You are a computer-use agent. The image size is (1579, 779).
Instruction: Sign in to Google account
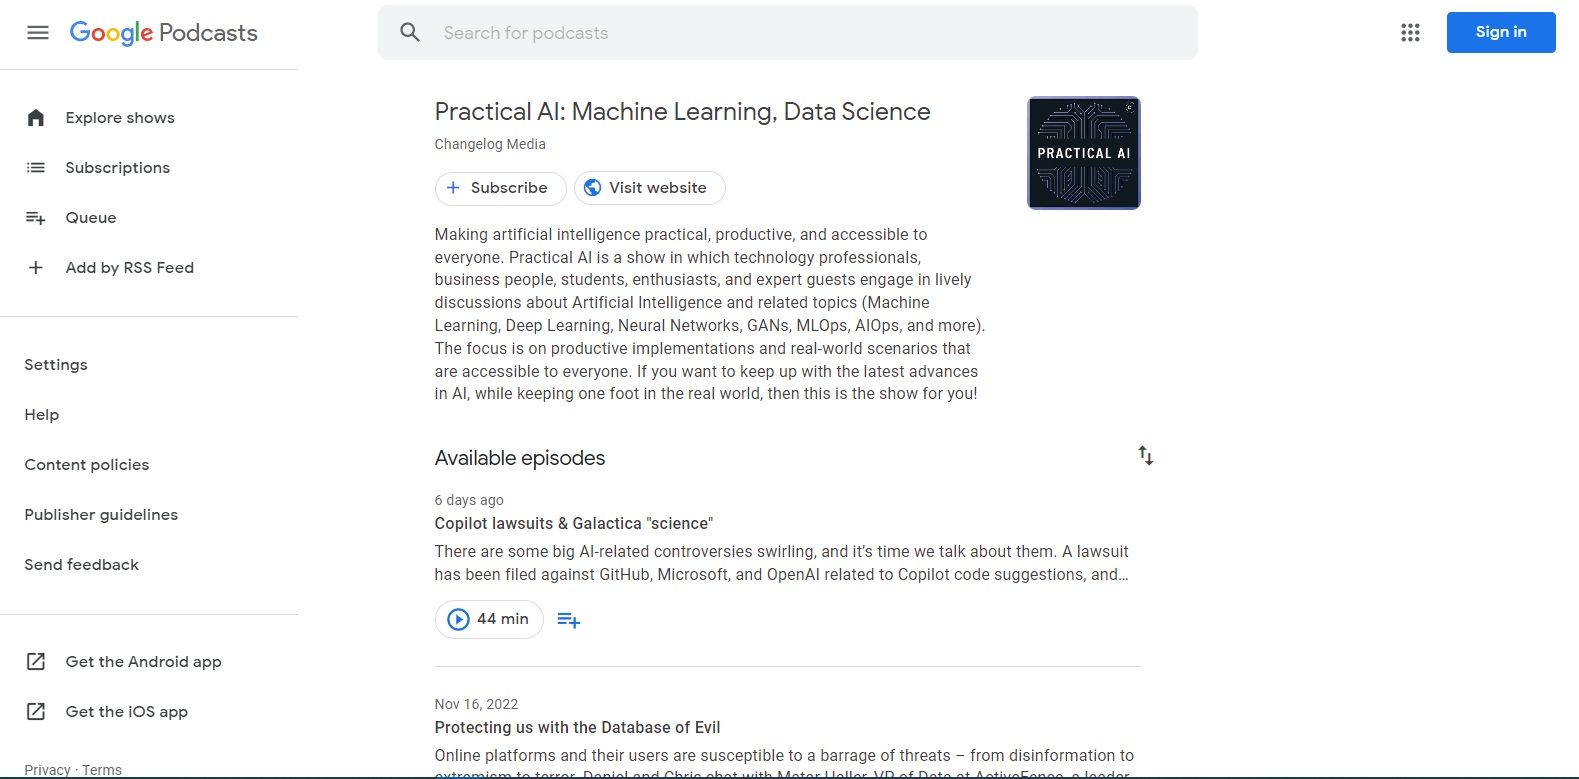click(x=1500, y=33)
